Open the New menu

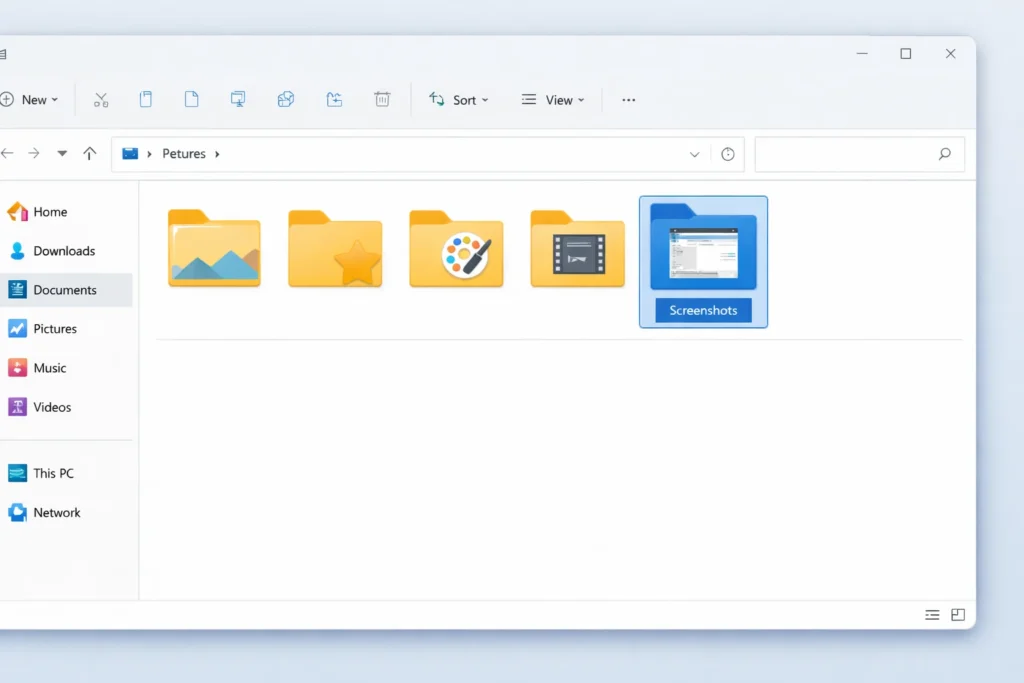[33, 99]
